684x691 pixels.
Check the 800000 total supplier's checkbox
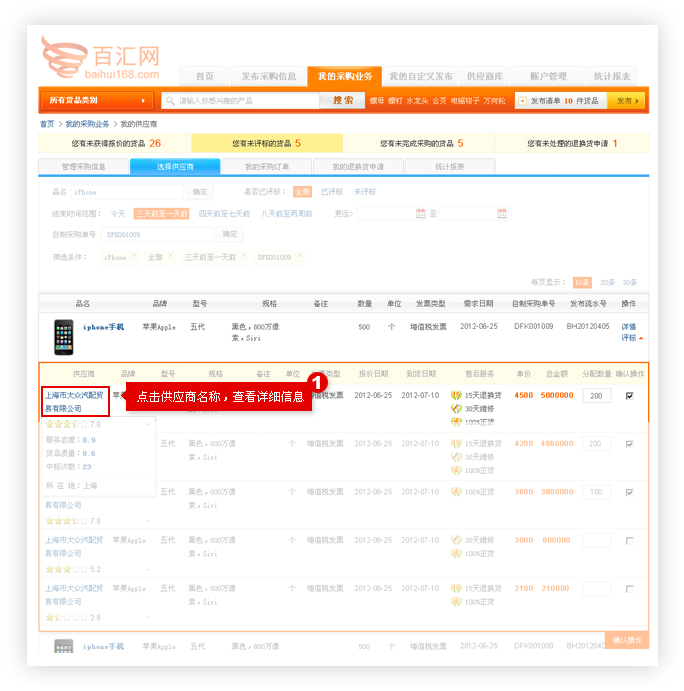click(x=628, y=541)
